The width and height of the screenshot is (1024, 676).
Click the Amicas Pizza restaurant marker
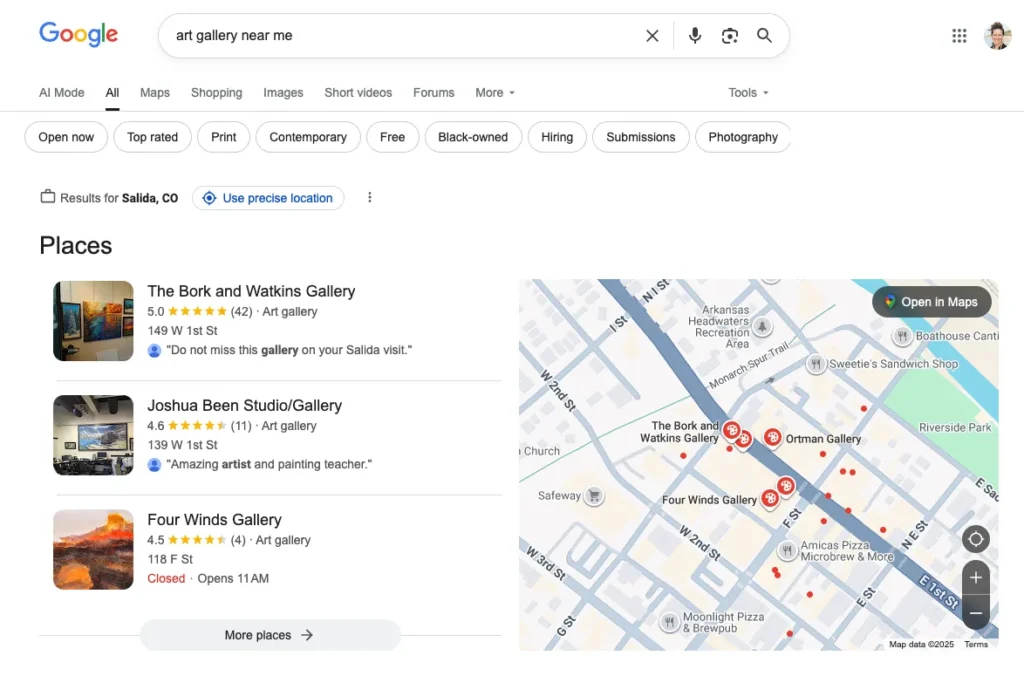click(788, 551)
